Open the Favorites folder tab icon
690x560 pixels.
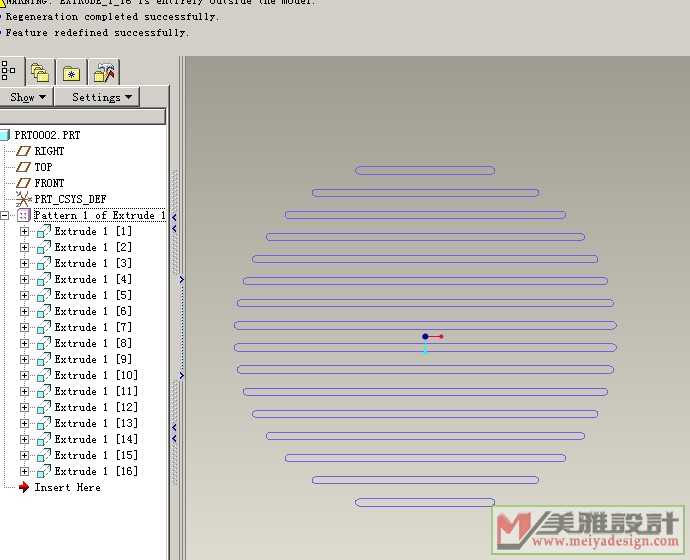point(71,72)
